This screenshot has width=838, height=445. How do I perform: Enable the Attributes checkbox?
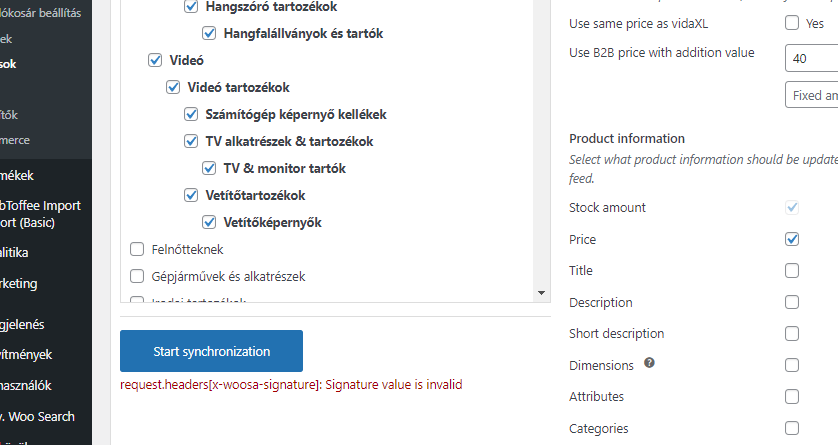(792, 396)
